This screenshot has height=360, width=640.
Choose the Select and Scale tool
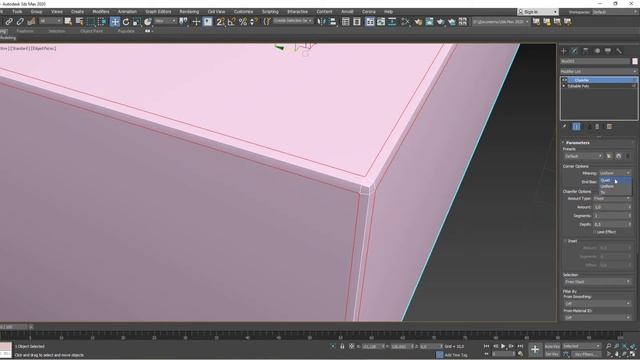[x=137, y=22]
